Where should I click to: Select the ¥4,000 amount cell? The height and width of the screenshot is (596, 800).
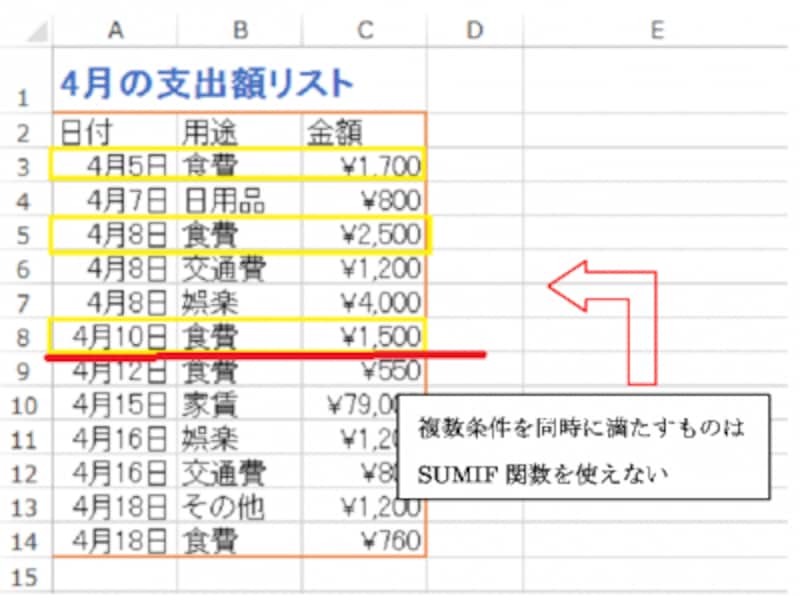point(365,302)
